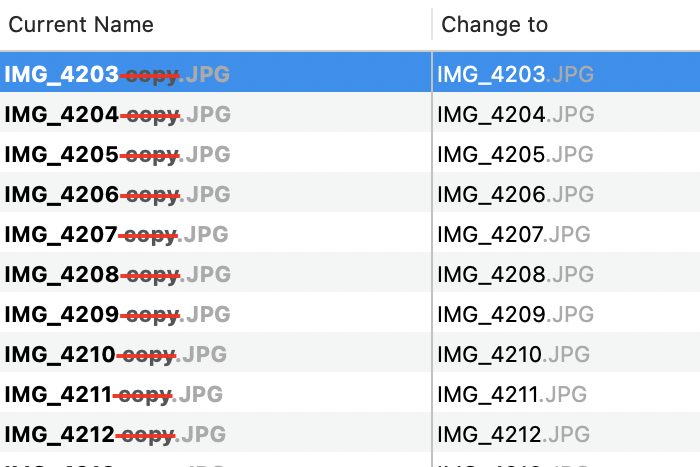Viewport: 700px width, 467px height.
Task: Click new name IMG_4208.JPG in Change to
Action: click(x=516, y=275)
